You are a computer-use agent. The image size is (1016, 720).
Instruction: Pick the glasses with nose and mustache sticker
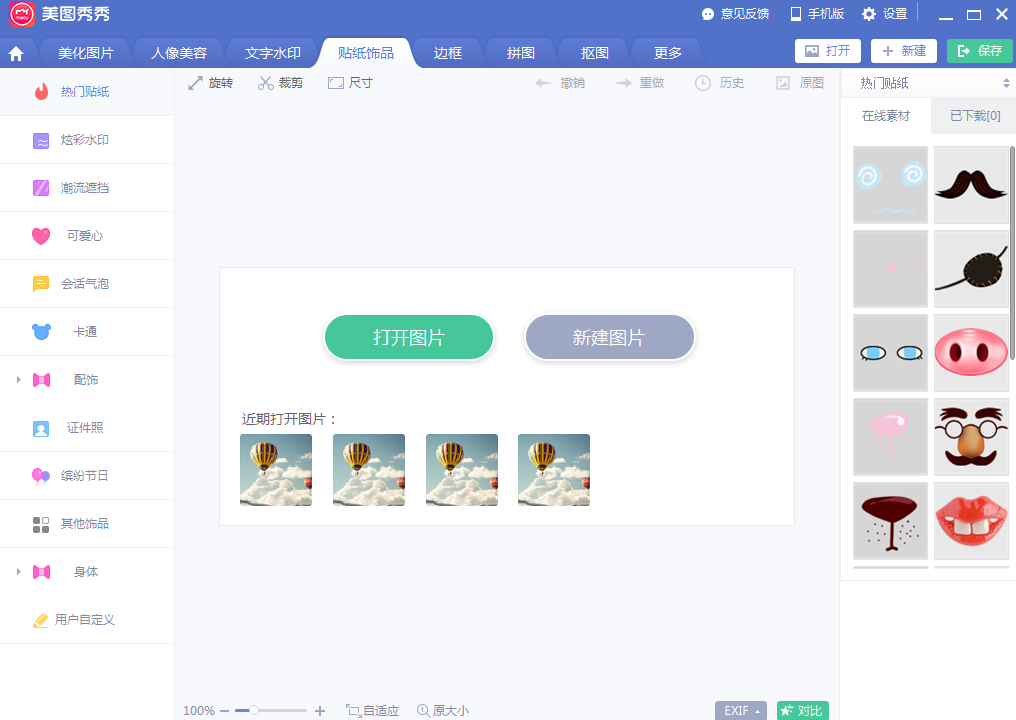point(971,437)
